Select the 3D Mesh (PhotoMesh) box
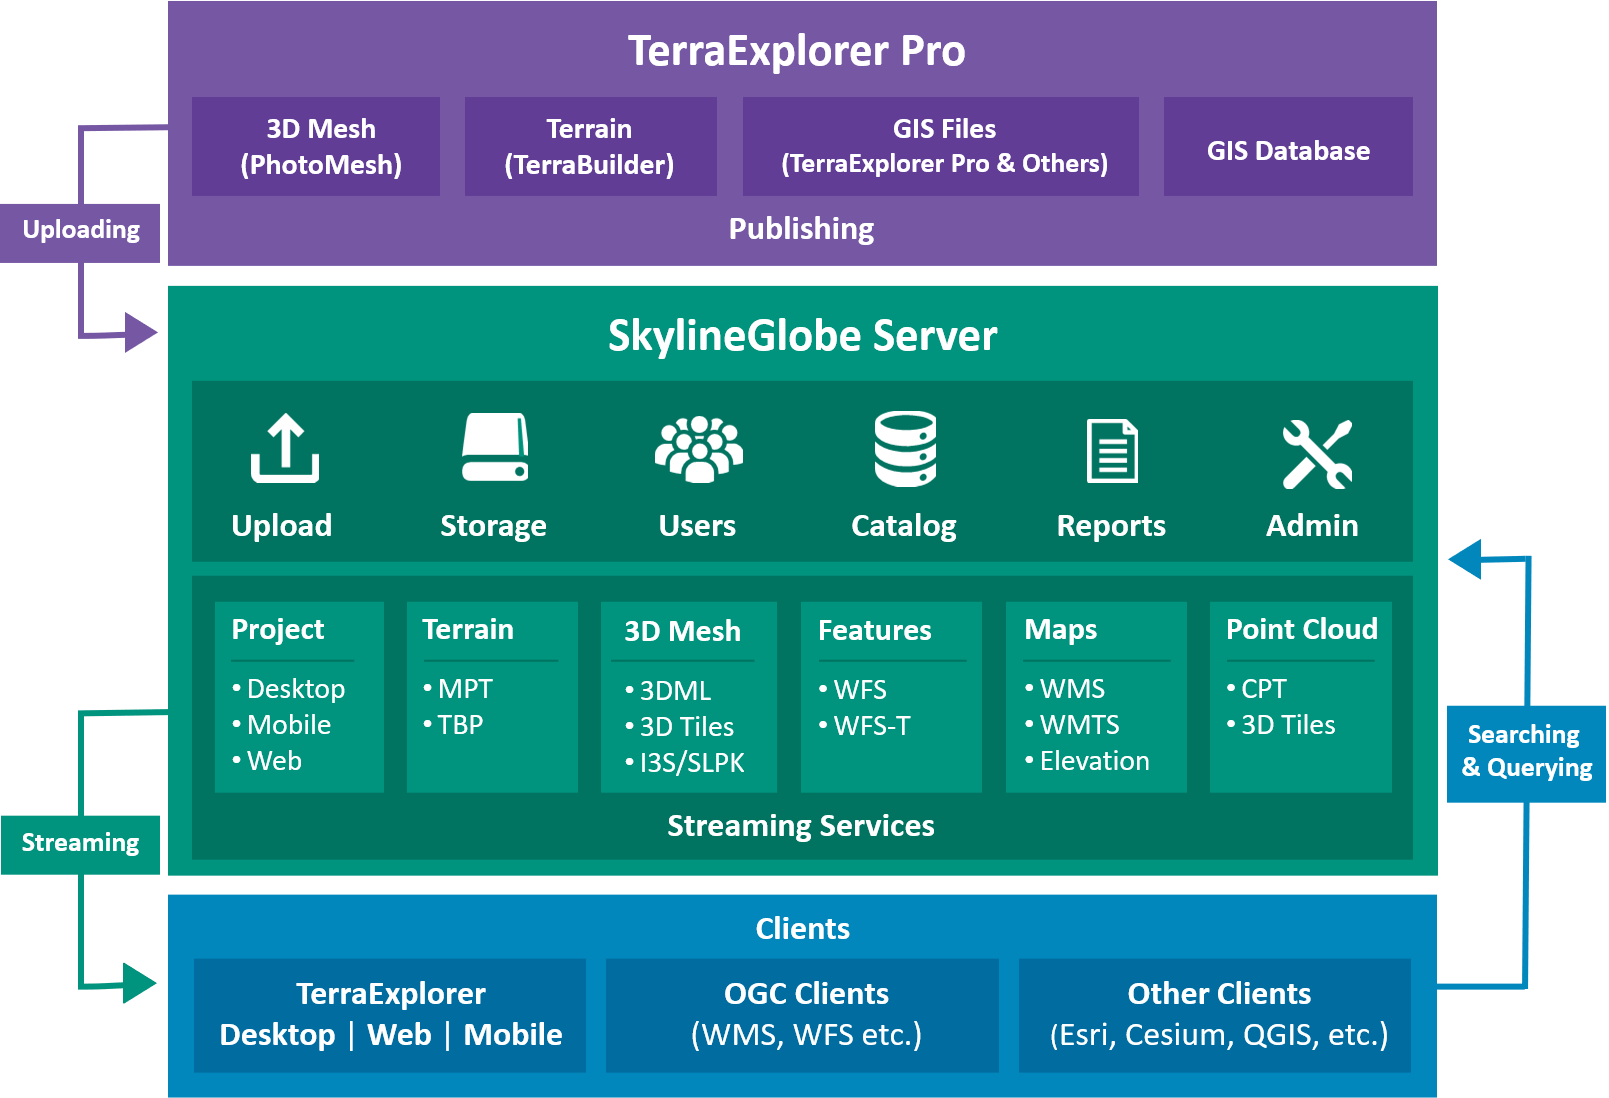Image resolution: width=1609 pixels, height=1098 pixels. coord(316,146)
